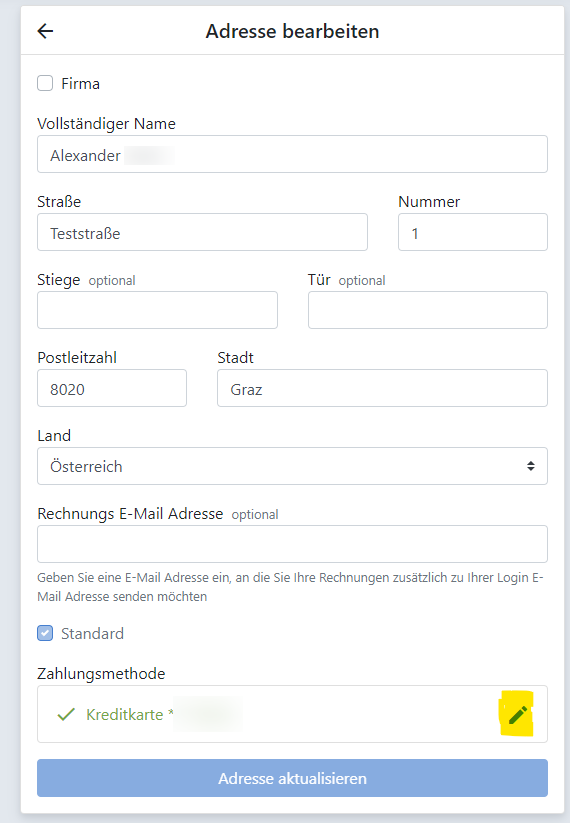Click the Zahlungsmethode box

coord(292,714)
